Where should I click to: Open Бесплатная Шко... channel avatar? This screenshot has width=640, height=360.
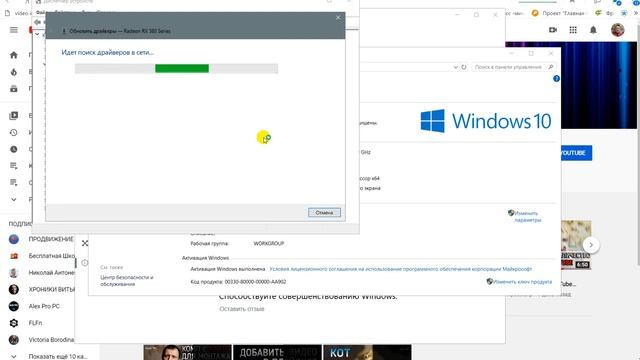(14, 256)
